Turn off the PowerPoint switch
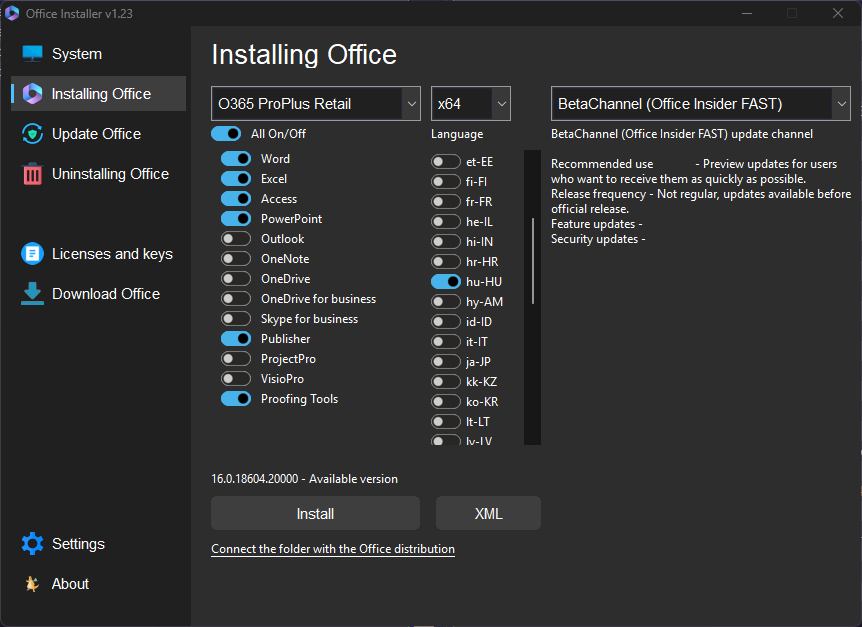Image resolution: width=862 pixels, height=627 pixels. (x=236, y=219)
